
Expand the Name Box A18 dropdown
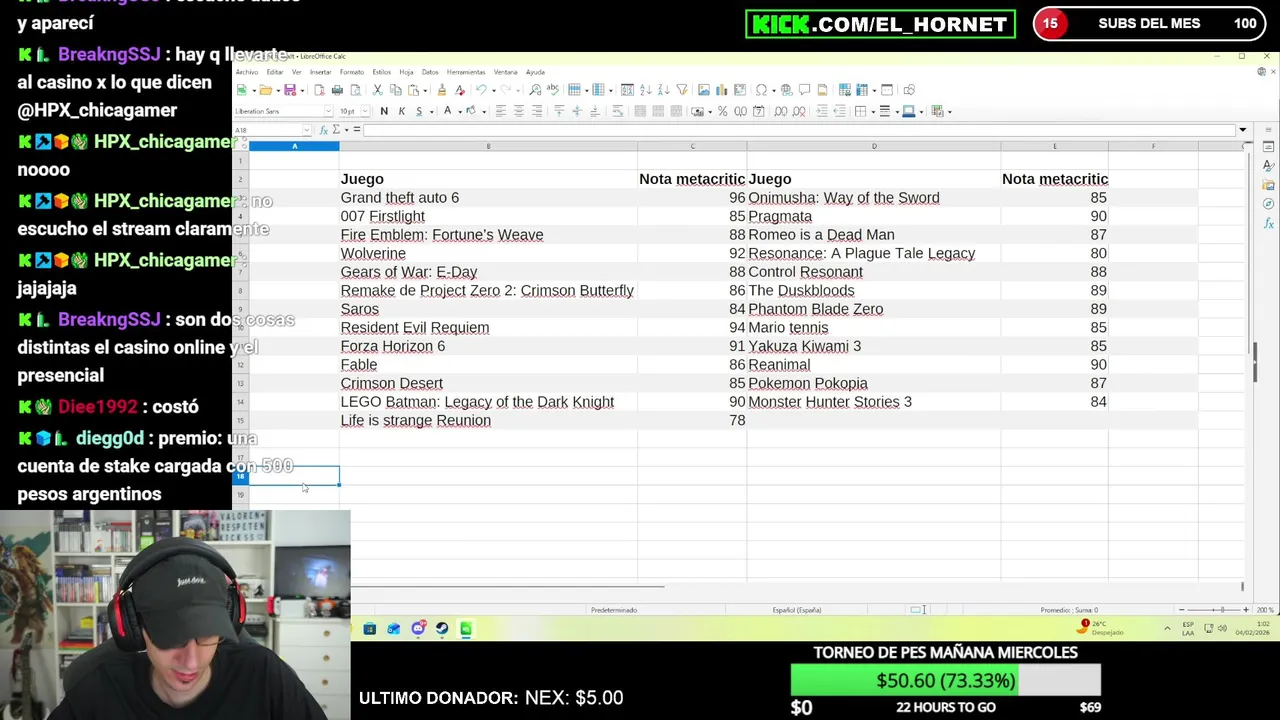[307, 130]
